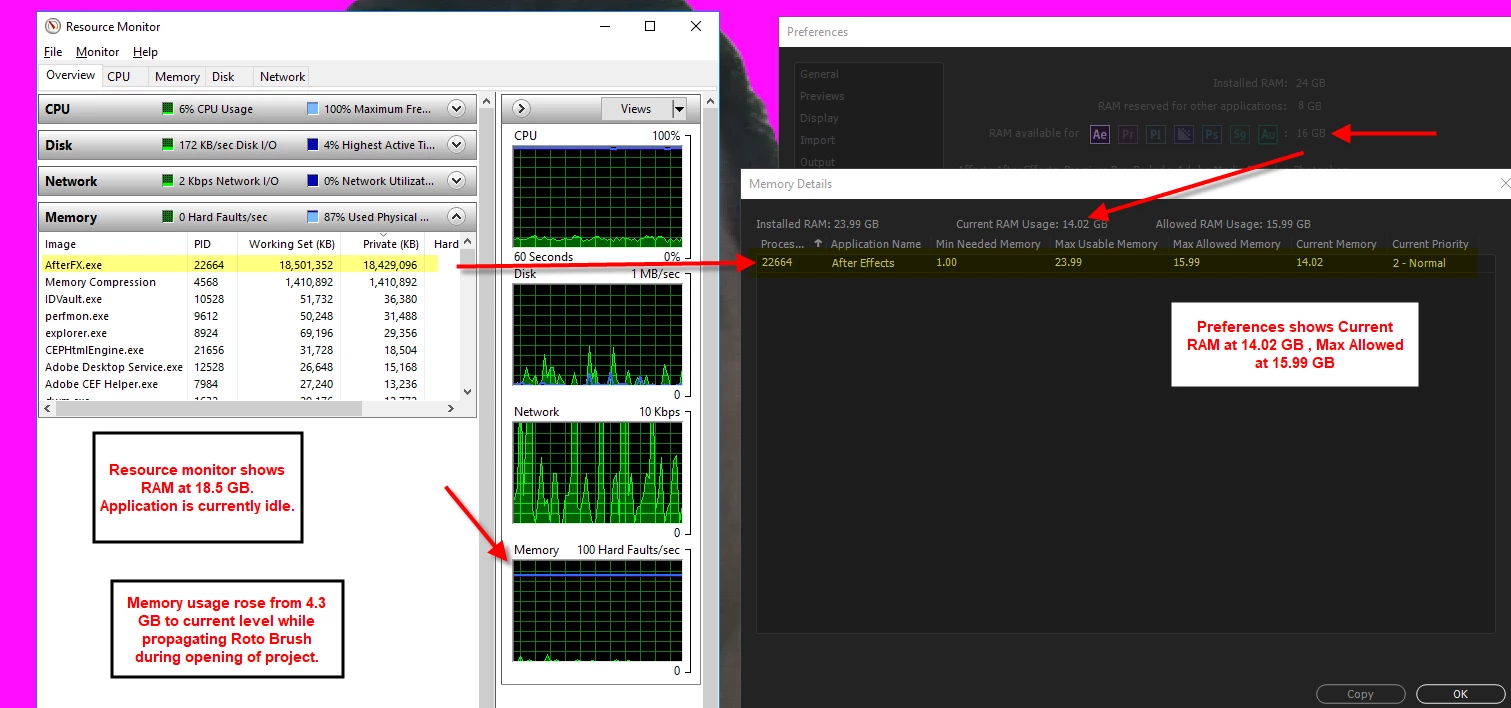The image size is (1511, 708).
Task: Click process list vertical scrollbar down arrow
Action: tap(467, 392)
